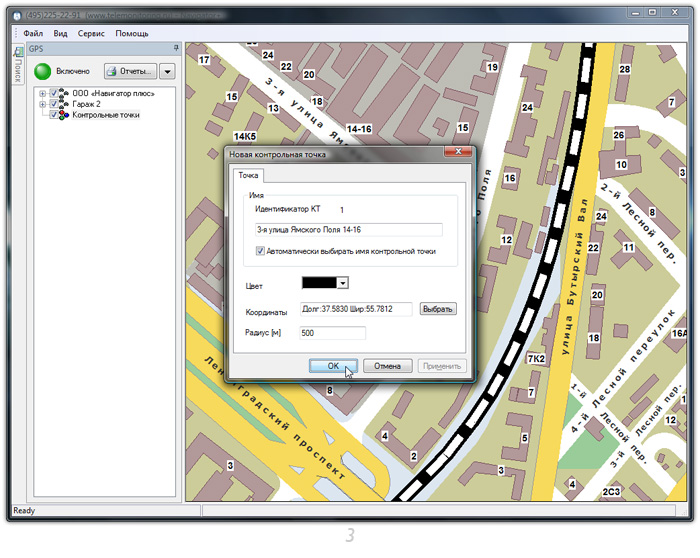
Task: Open dropdown arrow next to Отчеты button
Action: (167, 71)
